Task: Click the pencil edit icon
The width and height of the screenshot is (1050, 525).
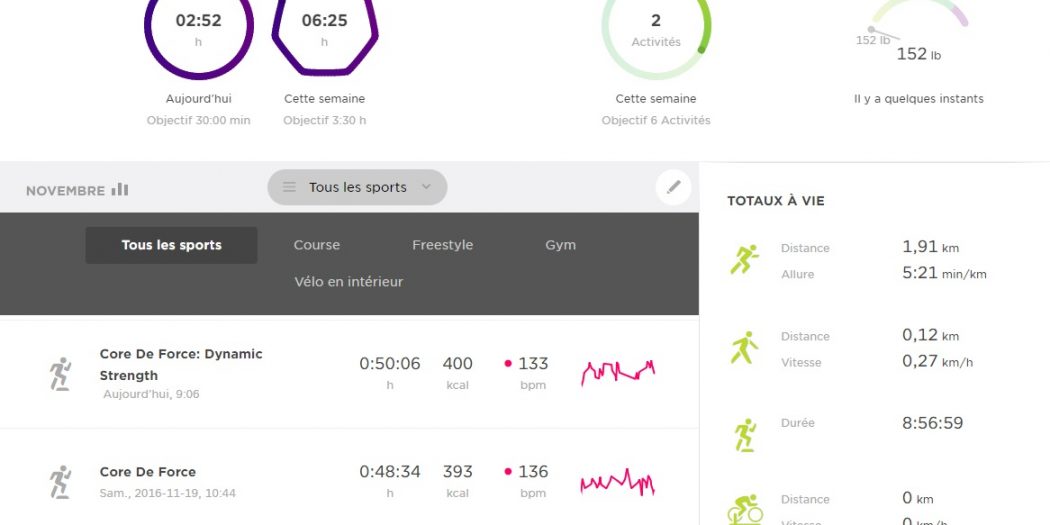Action: (673, 187)
